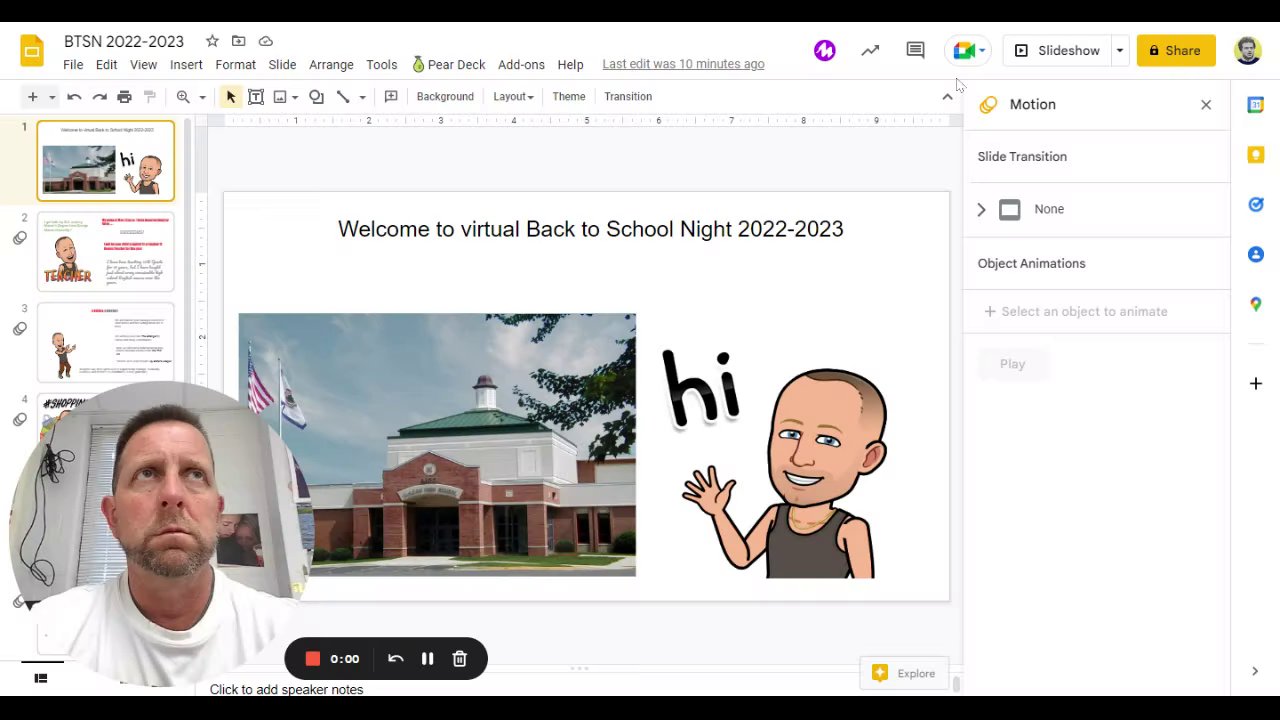Open the Arrange menu
This screenshot has height=720, width=1280.
pos(331,64)
